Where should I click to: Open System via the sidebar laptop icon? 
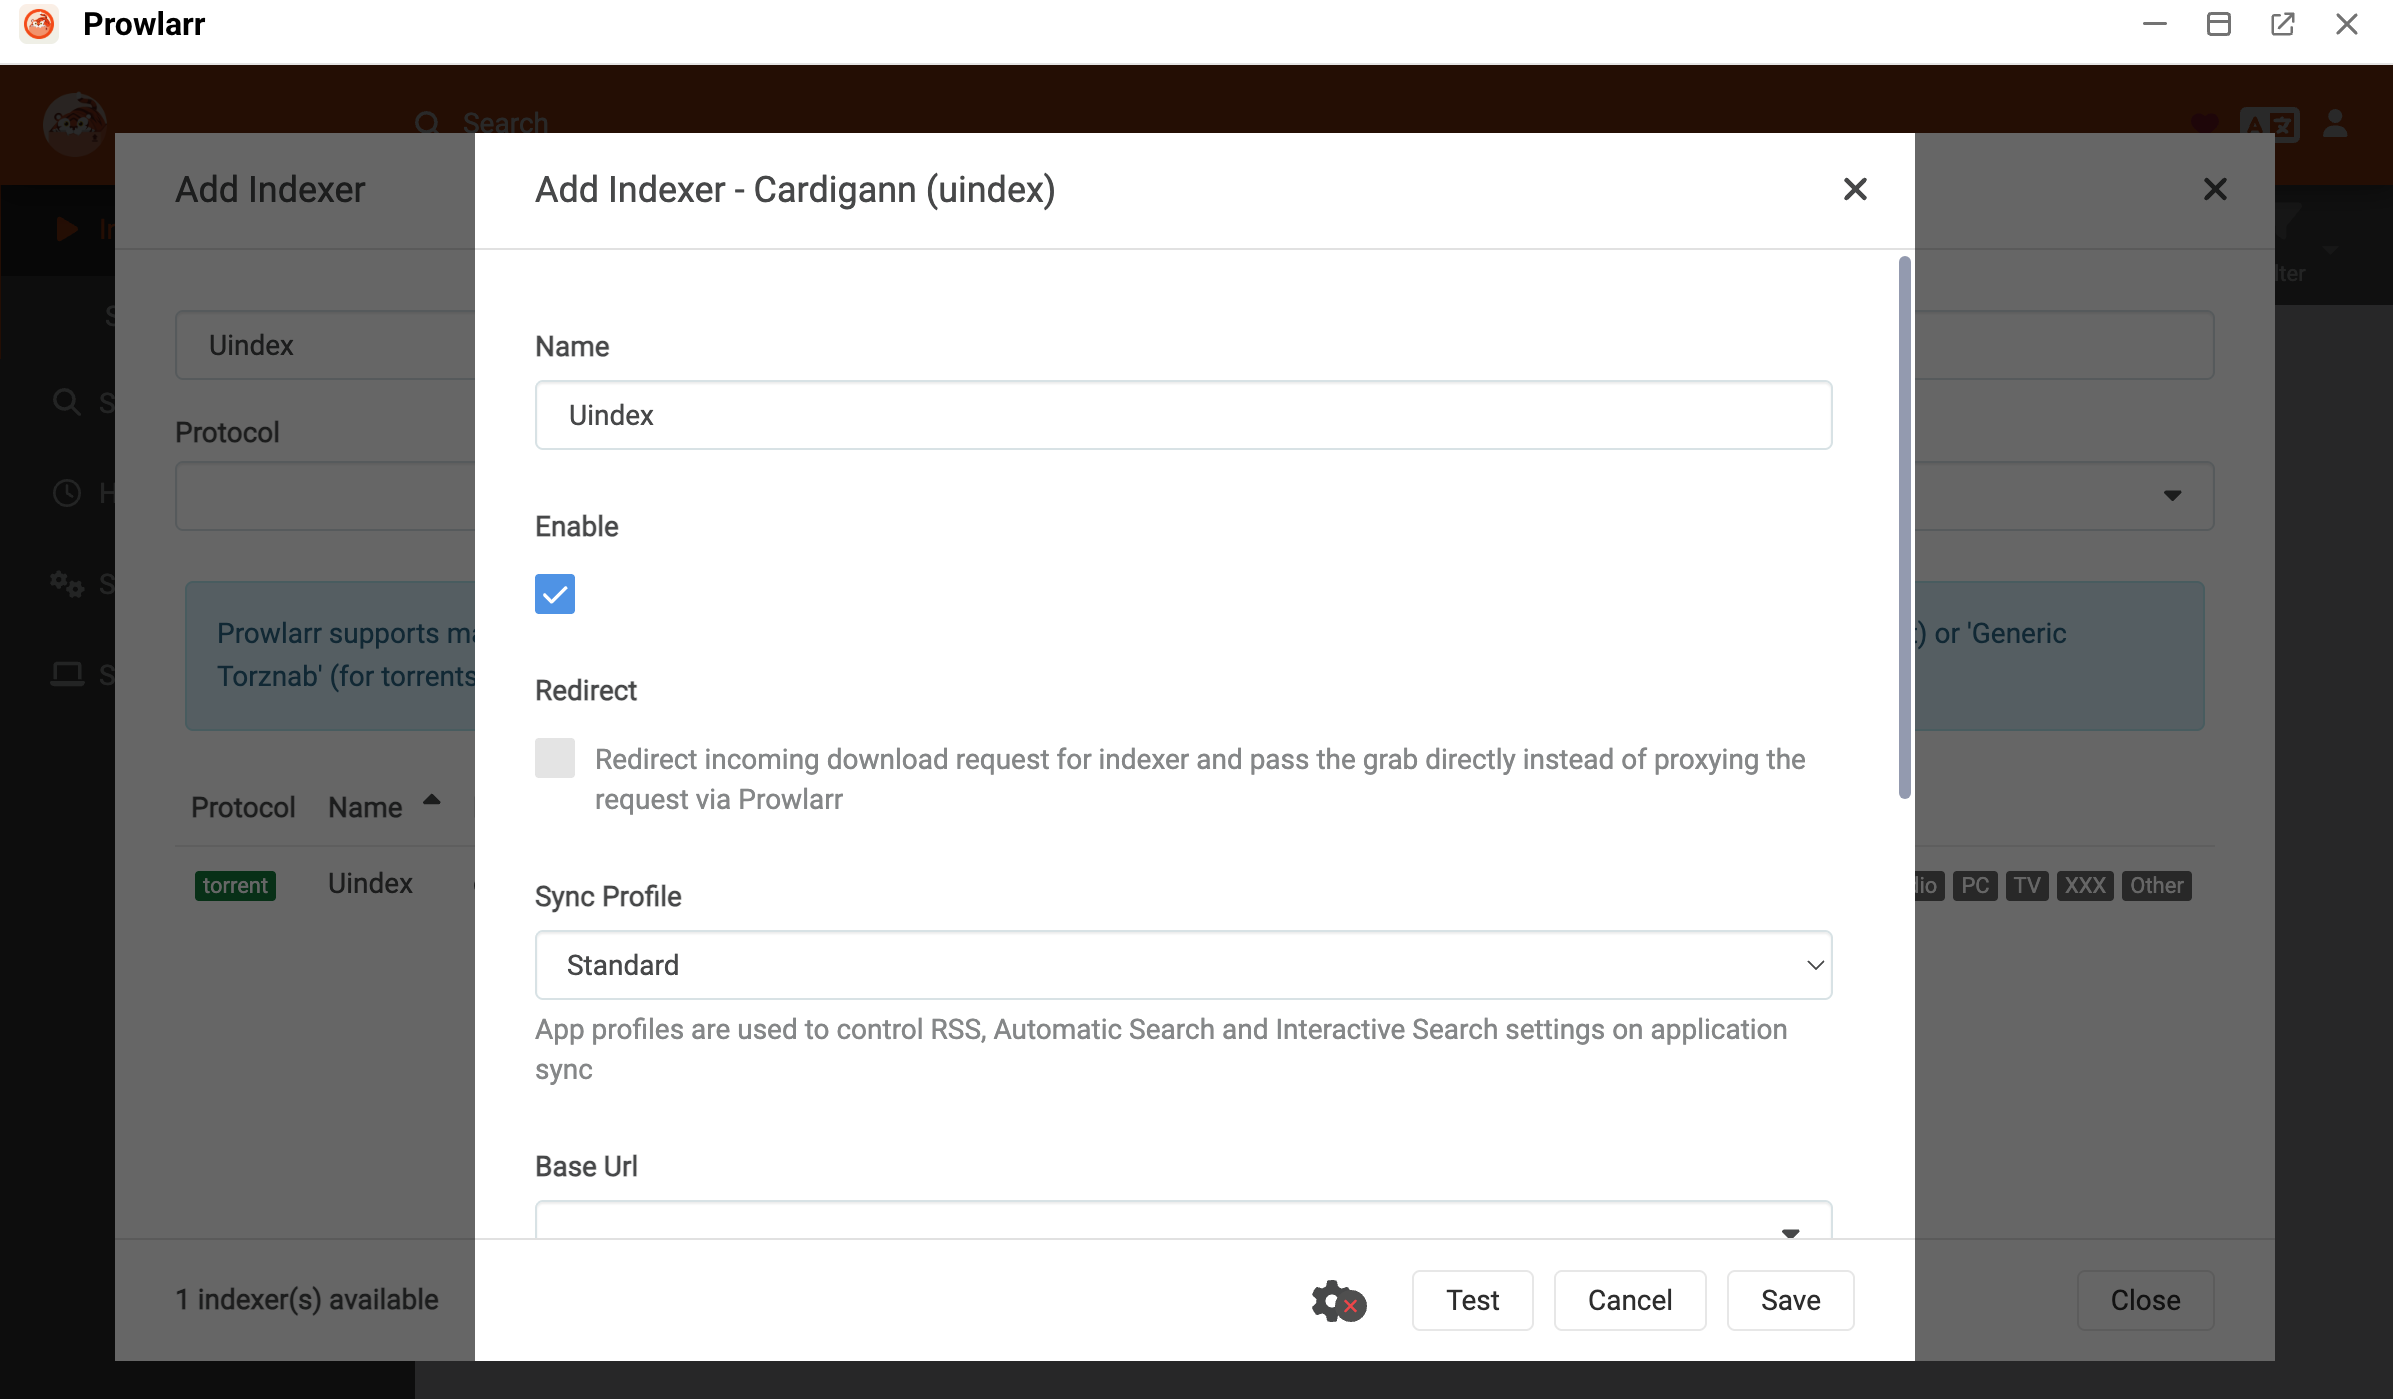pos(66,673)
